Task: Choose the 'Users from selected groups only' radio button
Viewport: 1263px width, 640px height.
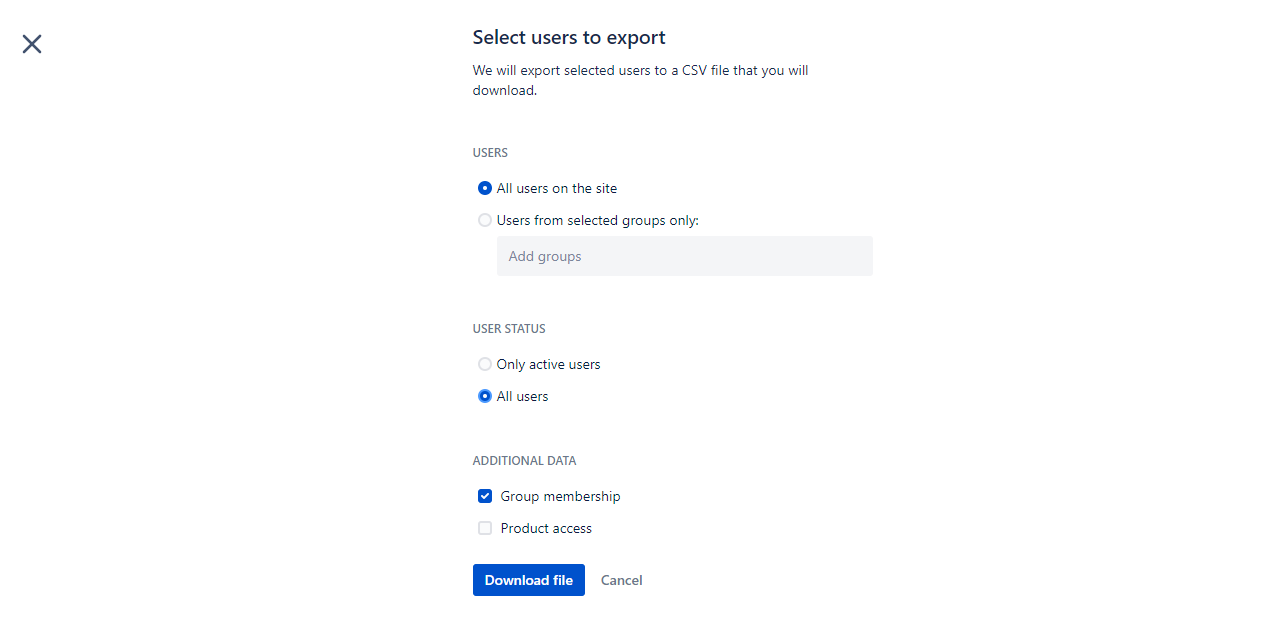Action: 485,220
